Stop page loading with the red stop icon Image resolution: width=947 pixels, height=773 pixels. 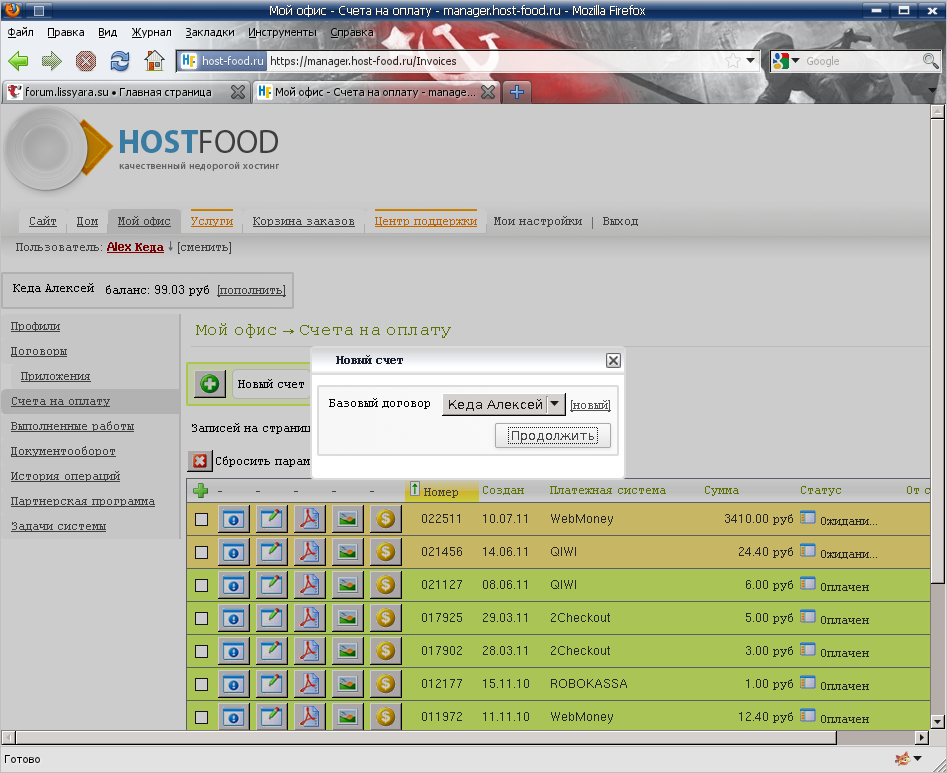click(x=86, y=60)
